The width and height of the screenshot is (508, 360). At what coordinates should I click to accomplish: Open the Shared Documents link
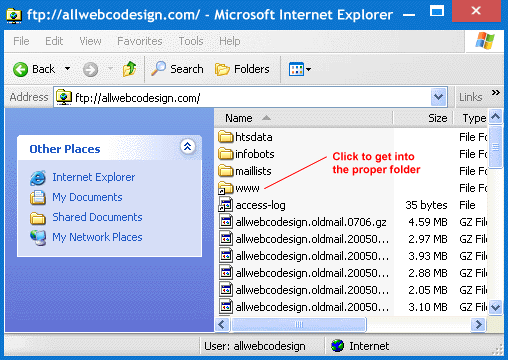click(x=97, y=217)
